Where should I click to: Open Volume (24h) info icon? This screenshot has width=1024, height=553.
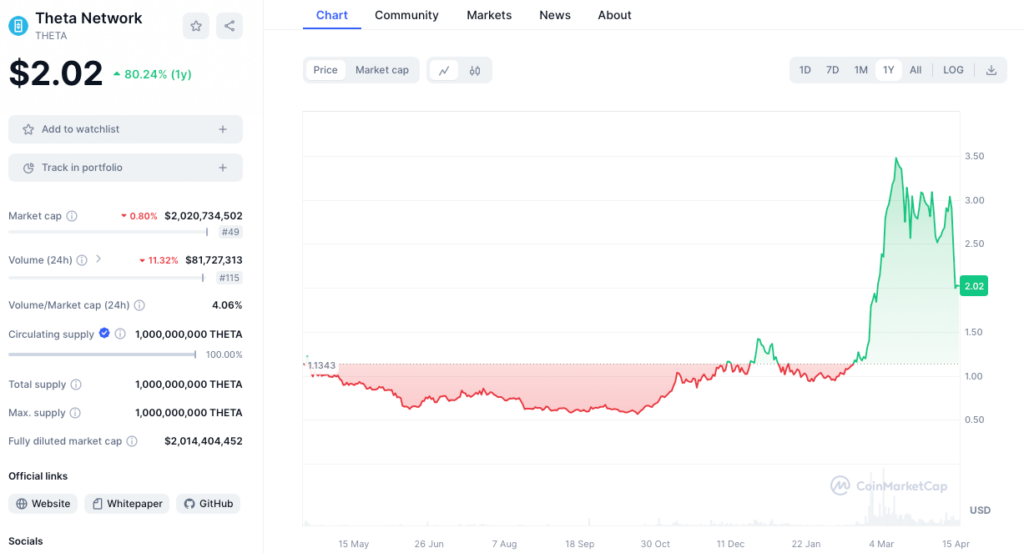click(82, 260)
